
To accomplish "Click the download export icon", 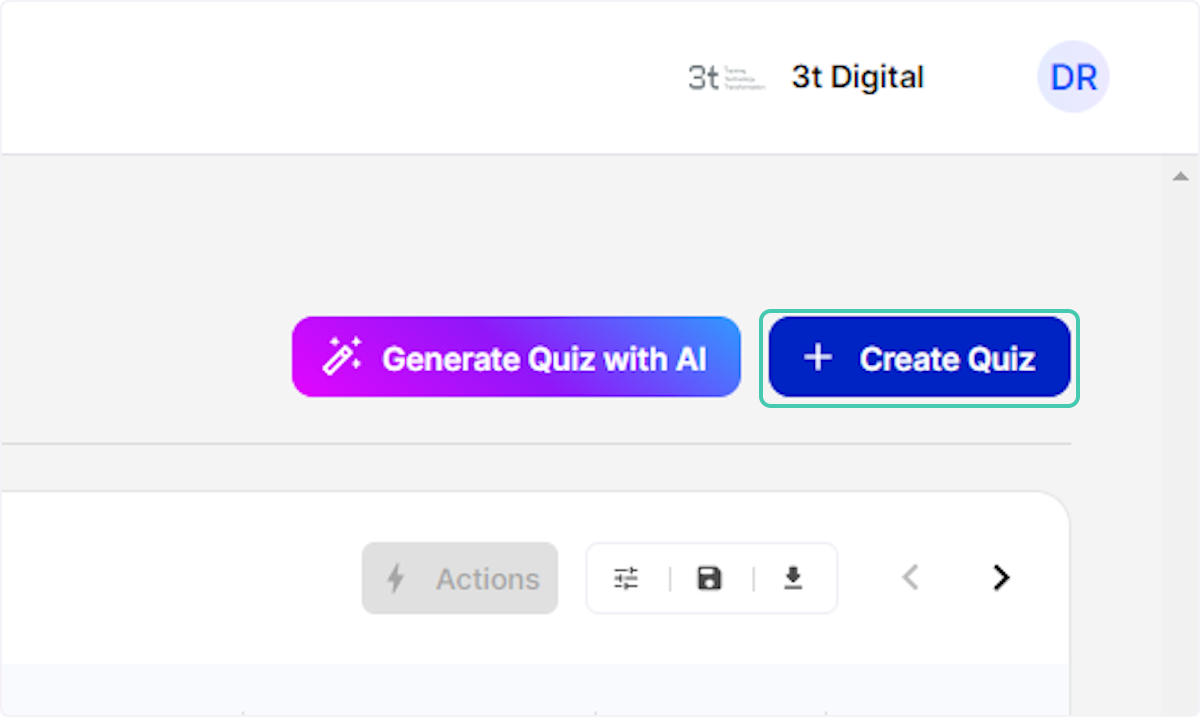I will click(x=793, y=578).
